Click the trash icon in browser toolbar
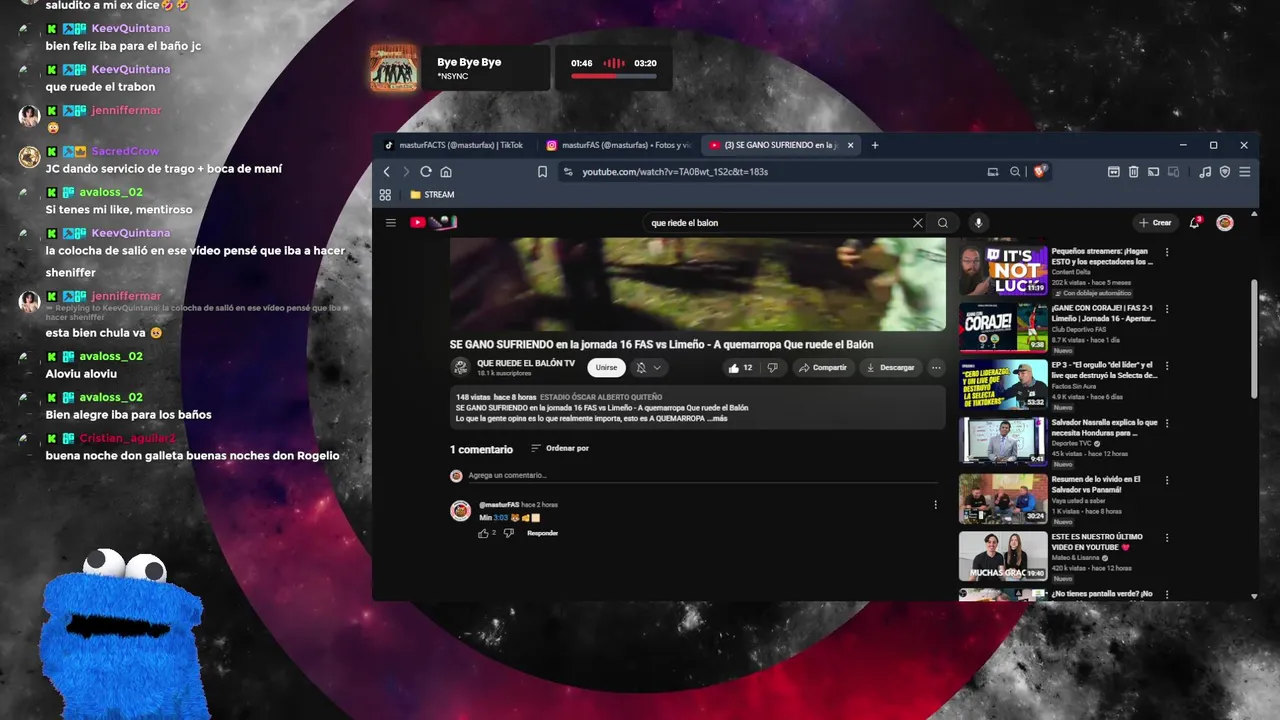This screenshot has width=1280, height=720. click(1133, 172)
